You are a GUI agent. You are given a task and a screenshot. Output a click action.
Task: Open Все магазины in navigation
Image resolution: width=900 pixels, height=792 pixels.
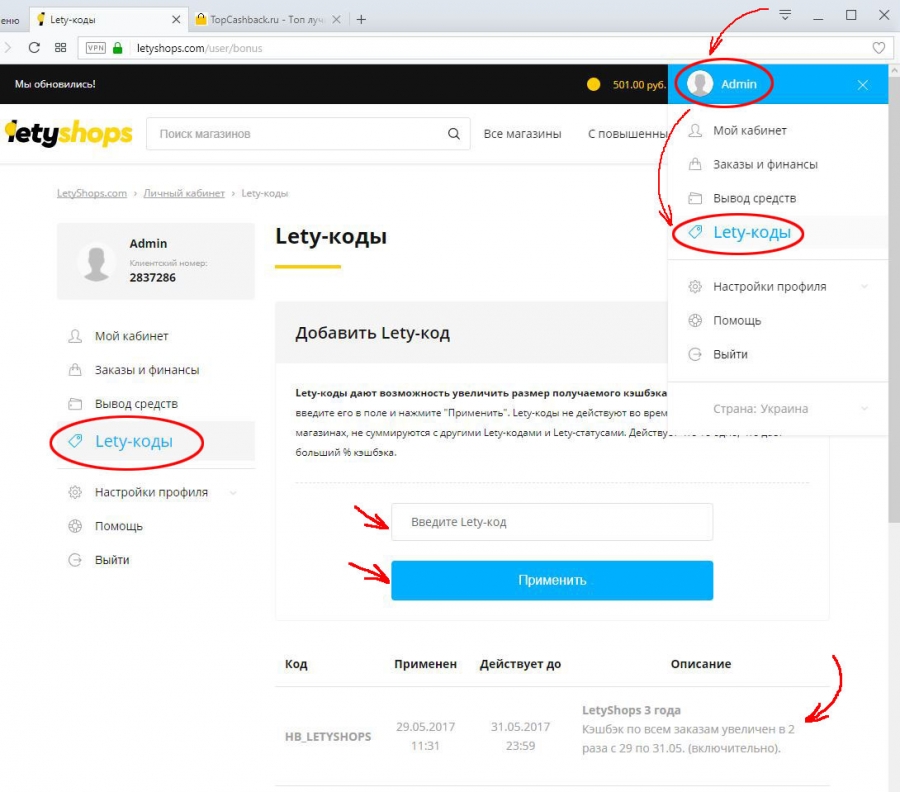pos(522,134)
